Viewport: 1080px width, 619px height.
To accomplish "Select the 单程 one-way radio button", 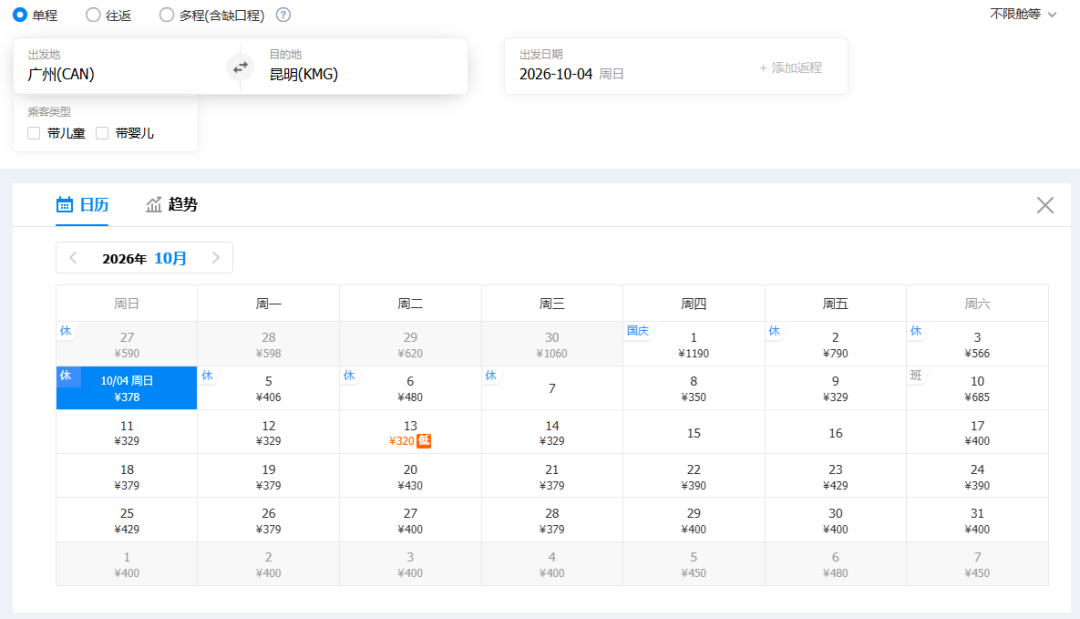I will tap(20, 14).
